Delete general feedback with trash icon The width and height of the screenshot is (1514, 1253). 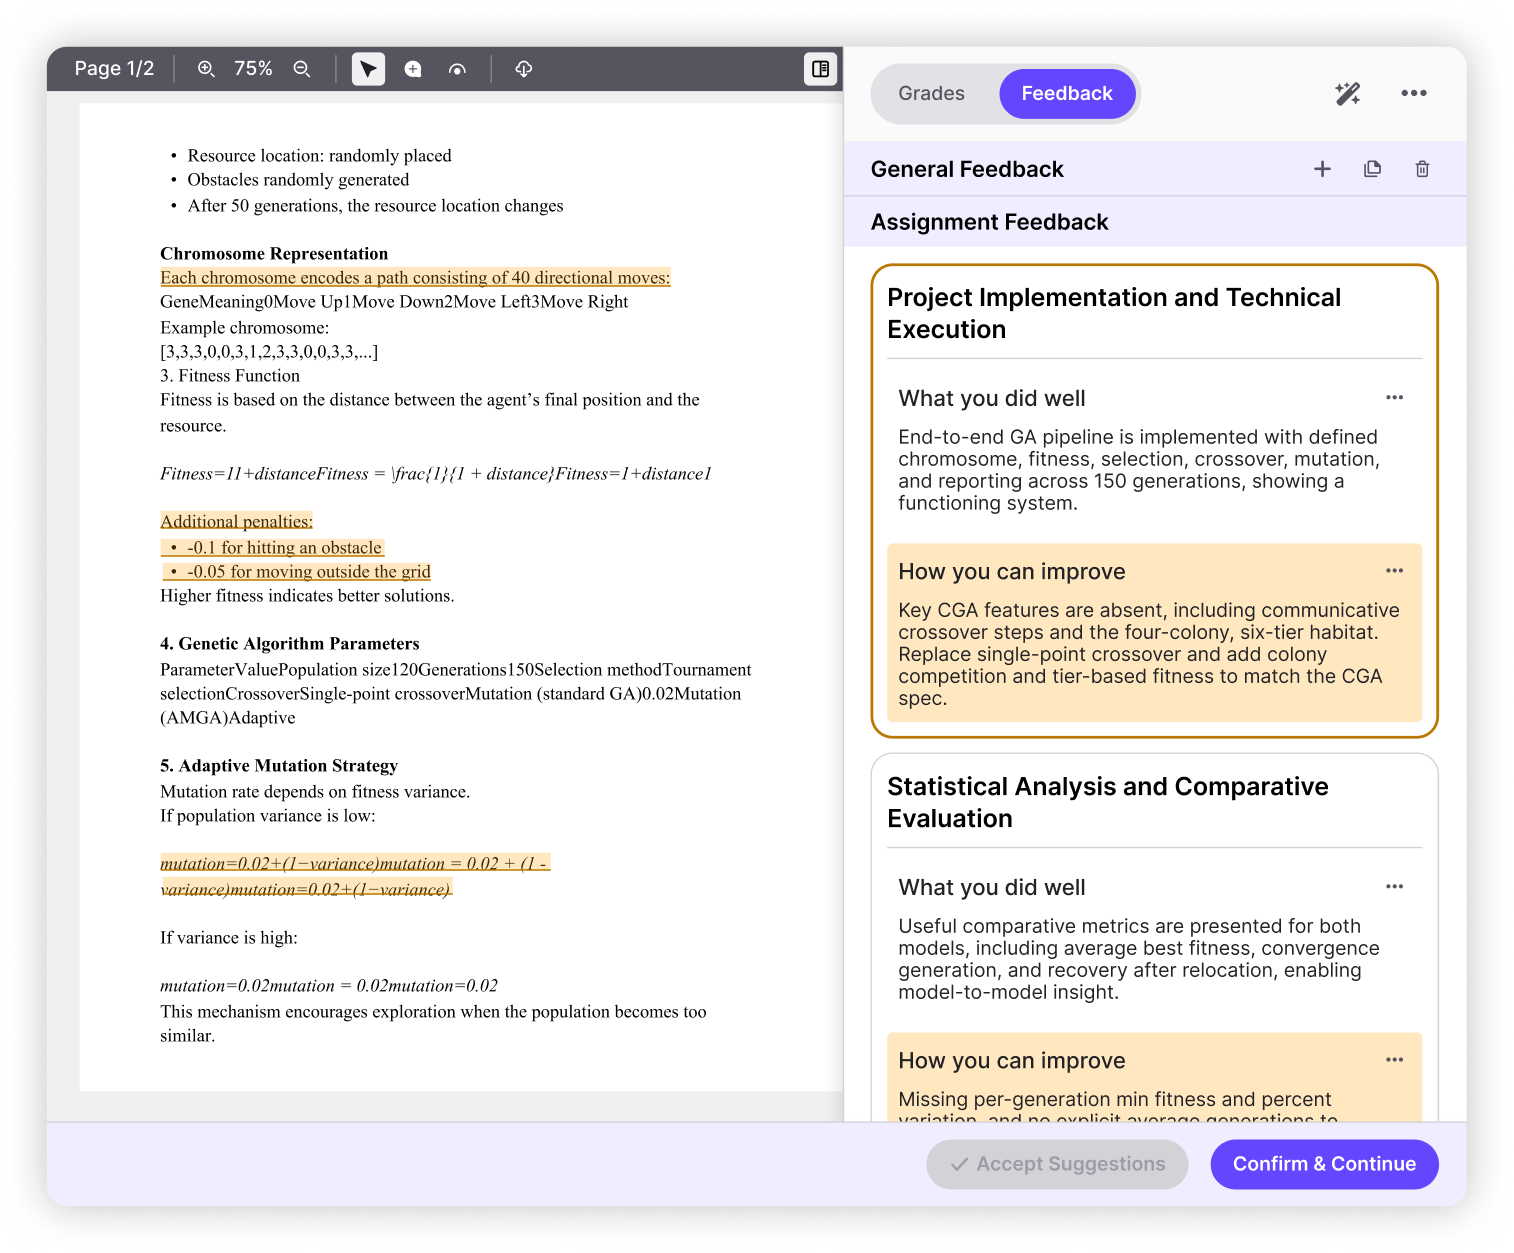coord(1422,169)
